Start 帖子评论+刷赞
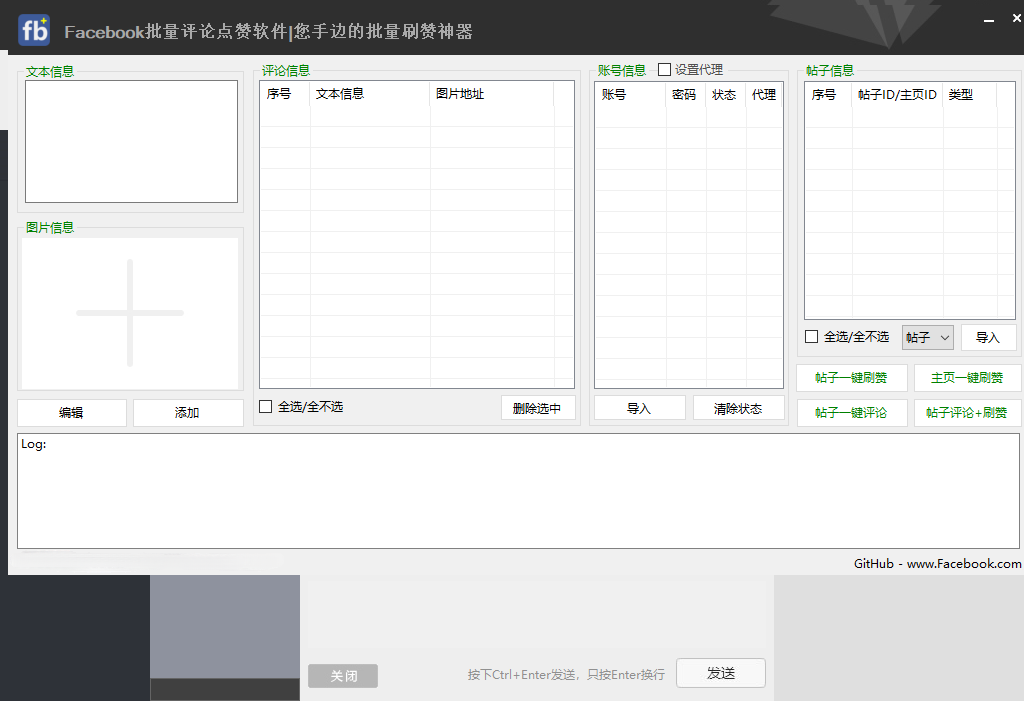The image size is (1024, 701). pyautogui.click(x=967, y=413)
